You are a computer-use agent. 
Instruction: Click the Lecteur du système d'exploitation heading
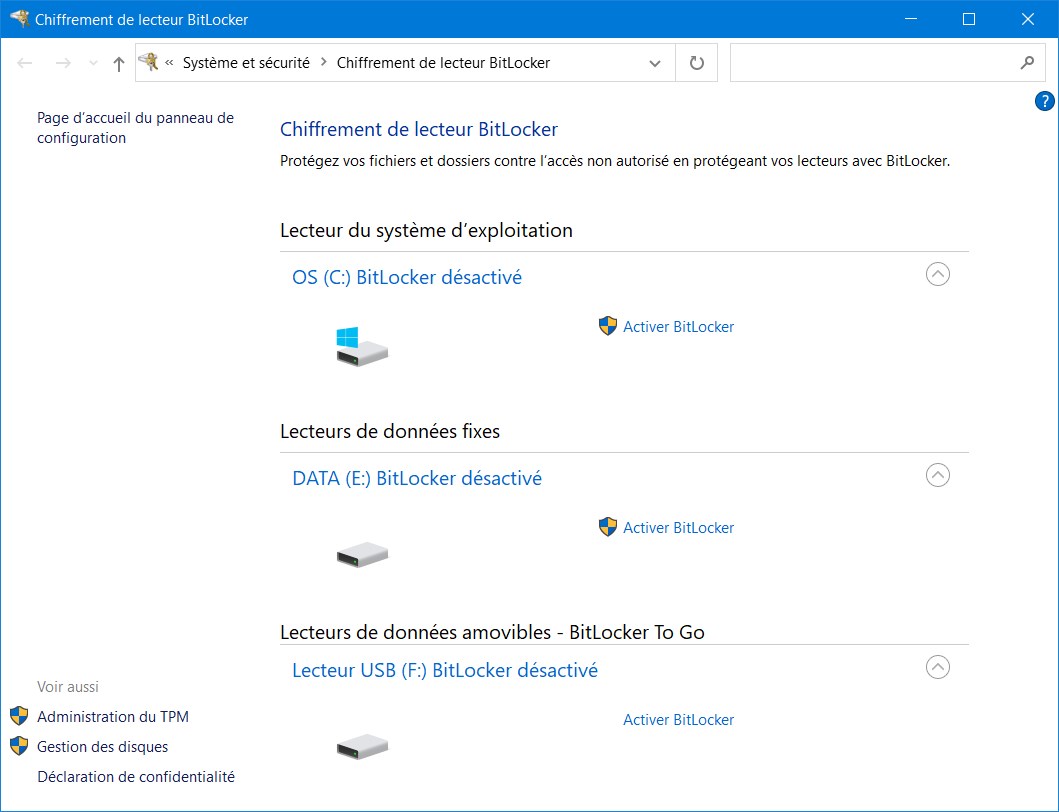pos(426,230)
